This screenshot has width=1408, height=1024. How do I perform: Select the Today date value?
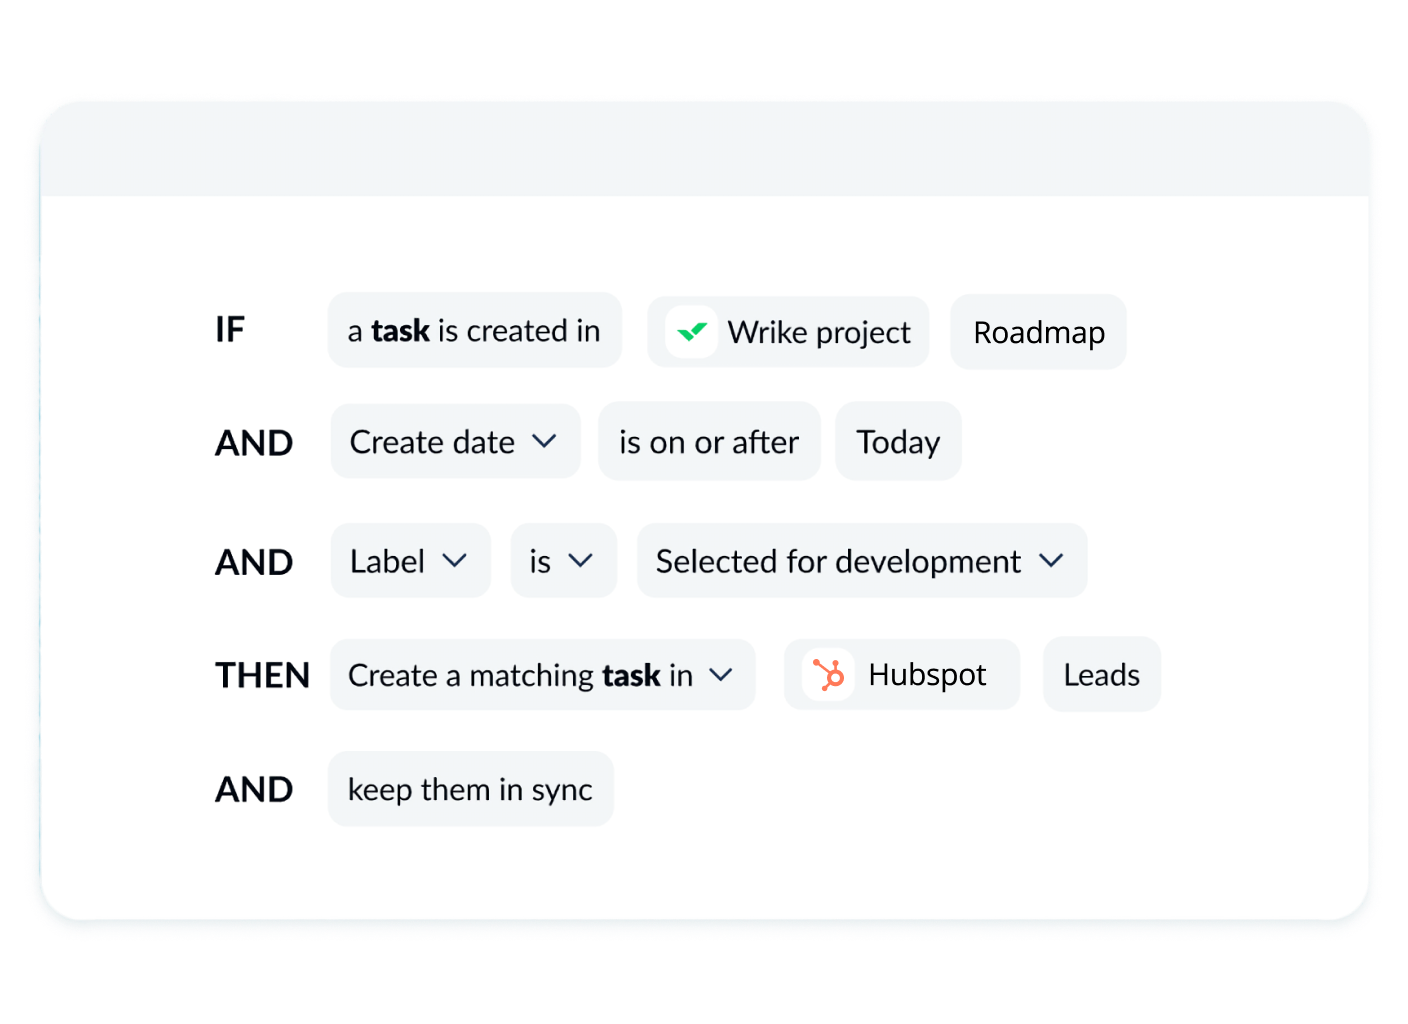pos(898,442)
